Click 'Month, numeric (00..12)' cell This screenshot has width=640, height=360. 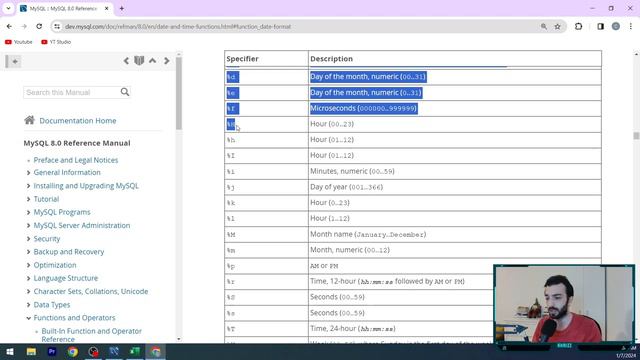click(455, 250)
